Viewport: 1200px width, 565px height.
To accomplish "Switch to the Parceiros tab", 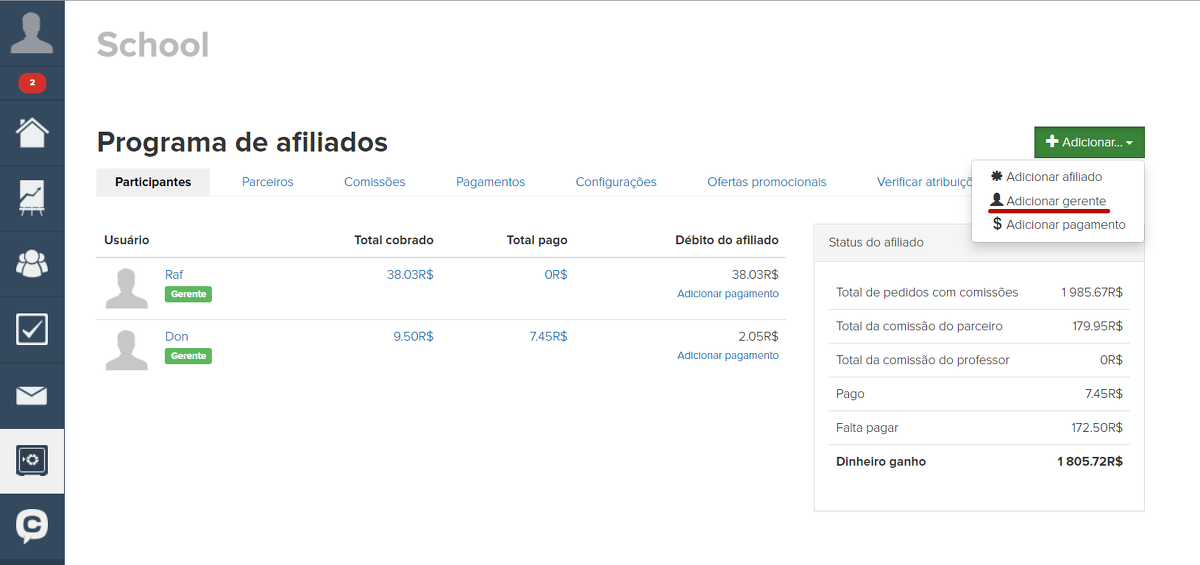I will click(x=267, y=182).
